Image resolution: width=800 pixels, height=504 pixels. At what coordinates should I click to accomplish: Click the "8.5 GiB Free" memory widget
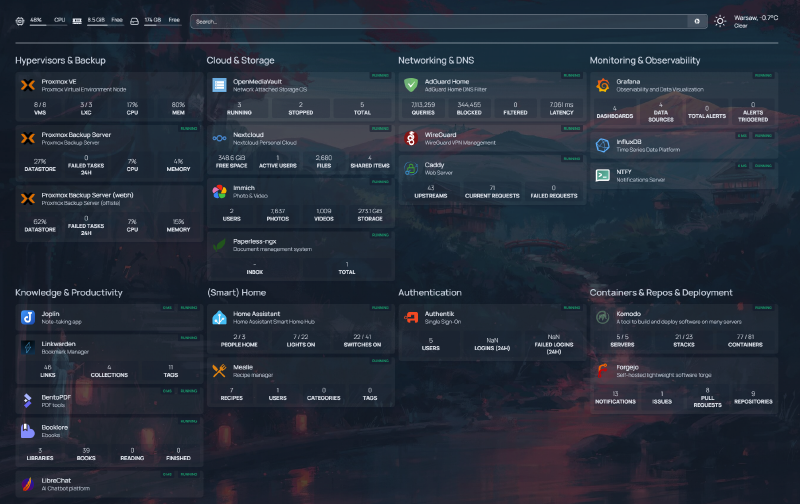click(x=99, y=21)
